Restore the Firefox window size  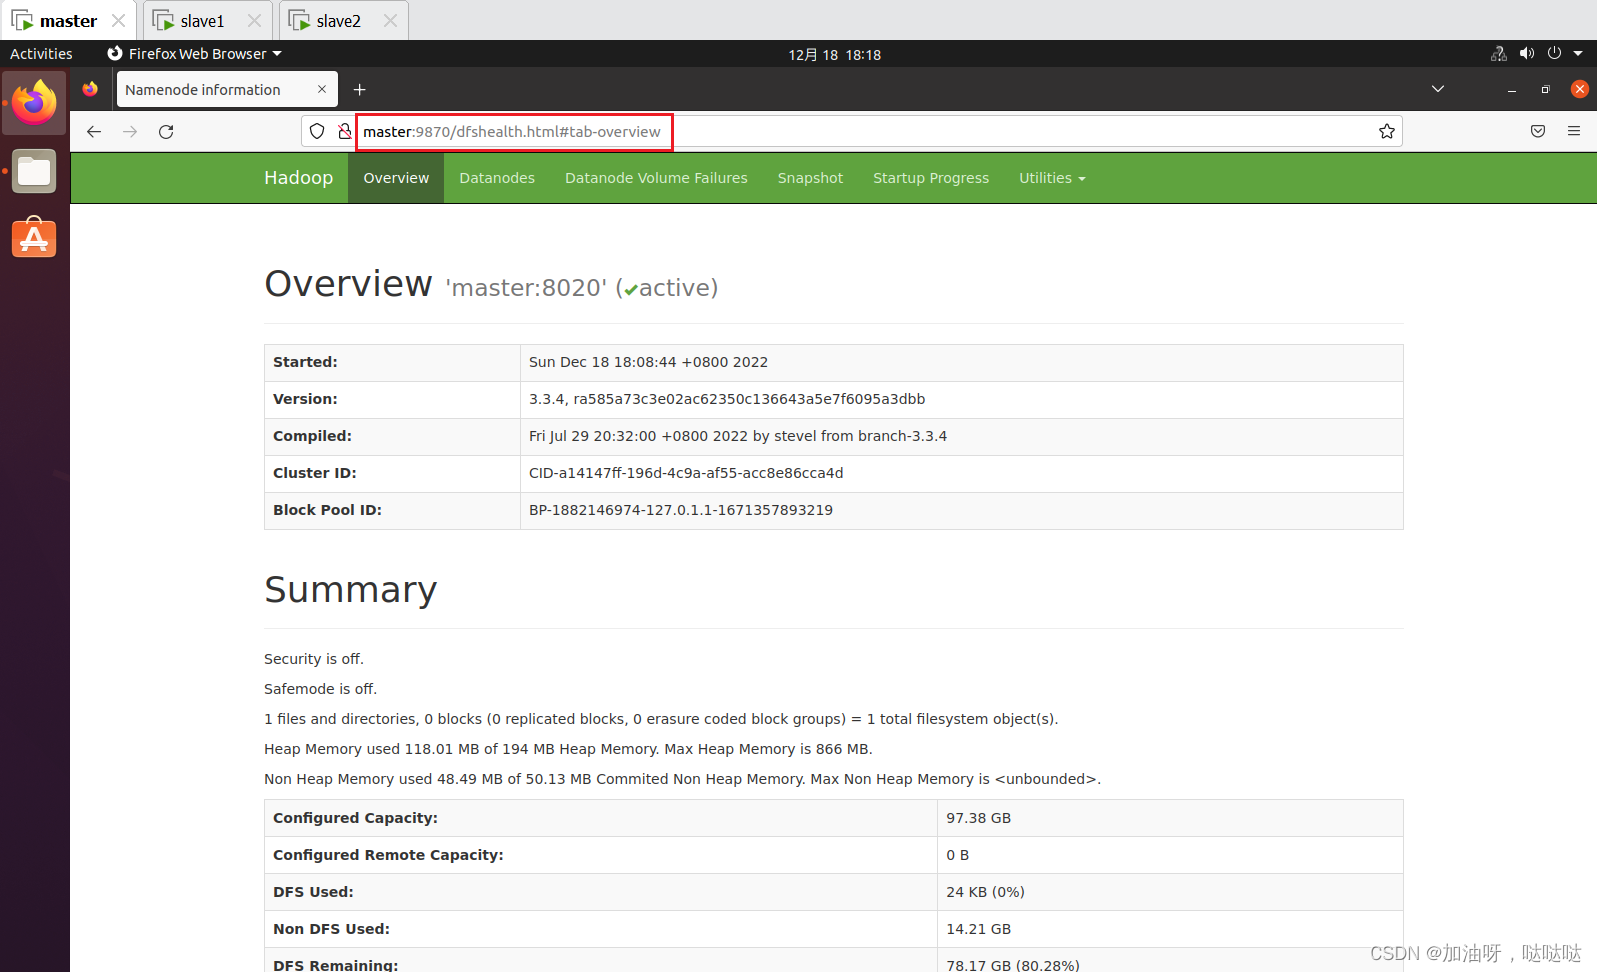[x=1546, y=89]
